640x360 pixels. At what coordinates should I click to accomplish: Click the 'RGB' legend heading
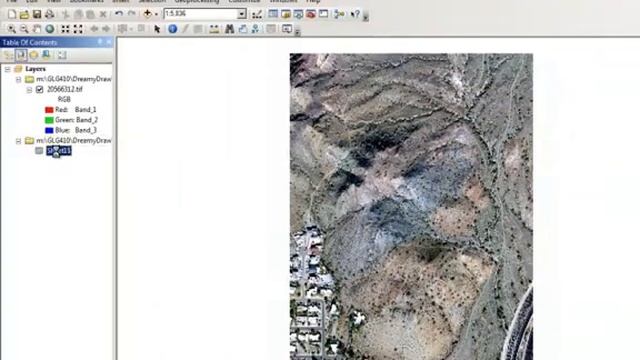pos(64,100)
